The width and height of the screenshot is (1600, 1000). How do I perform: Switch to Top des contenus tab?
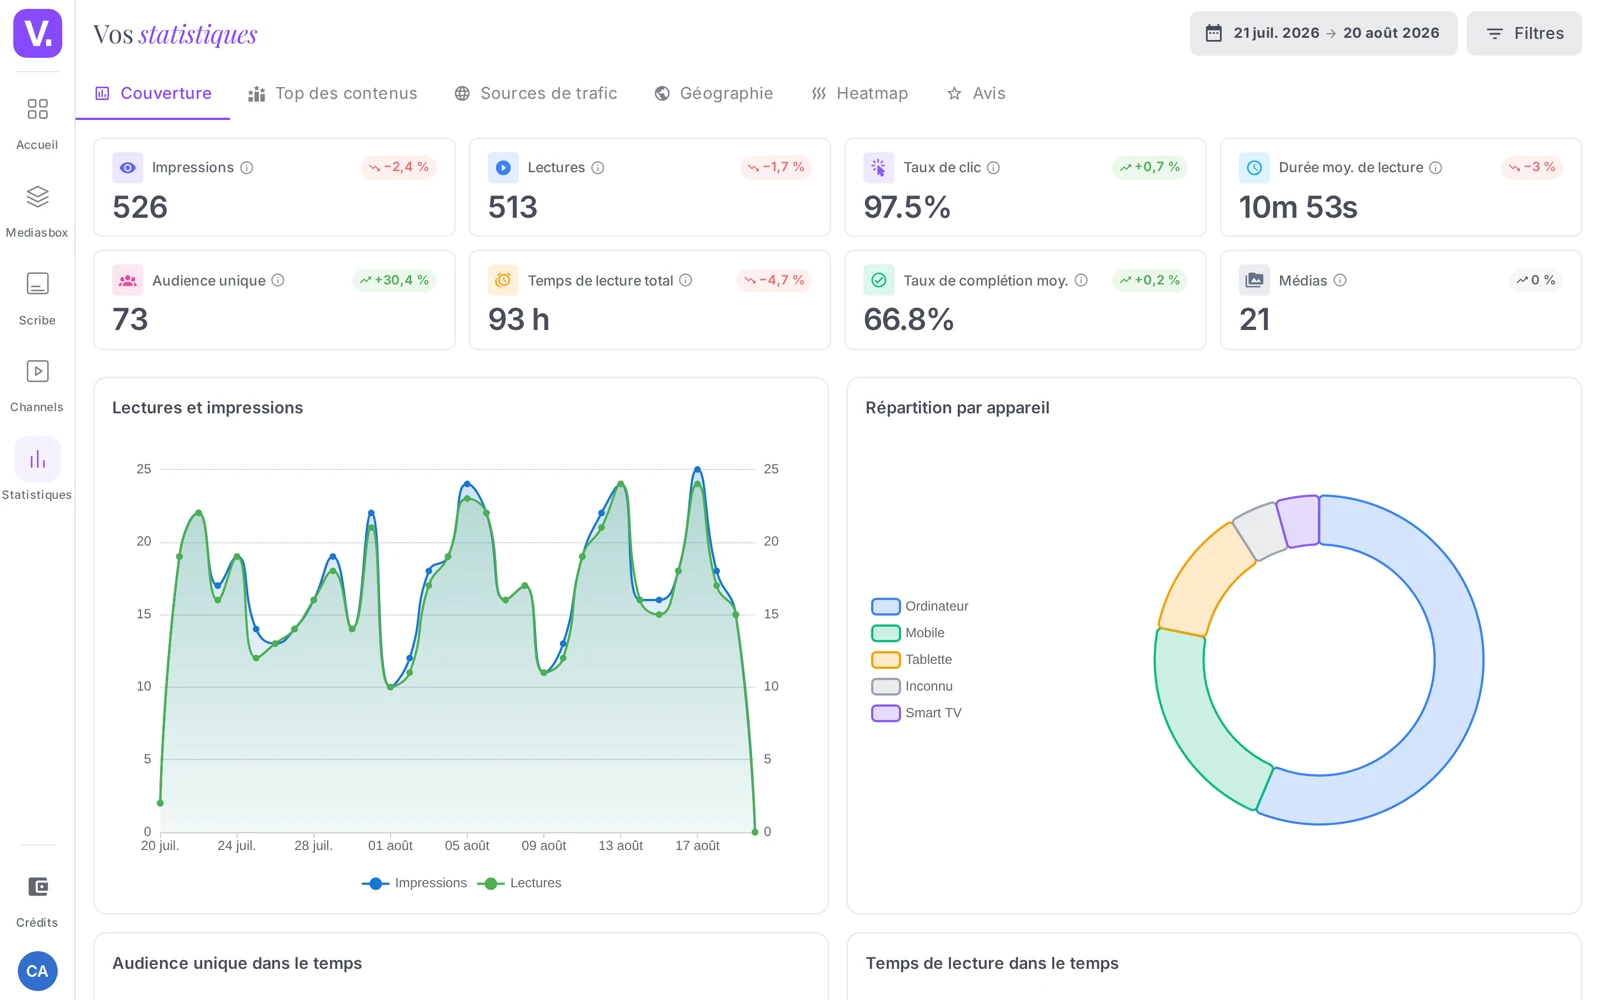333,93
